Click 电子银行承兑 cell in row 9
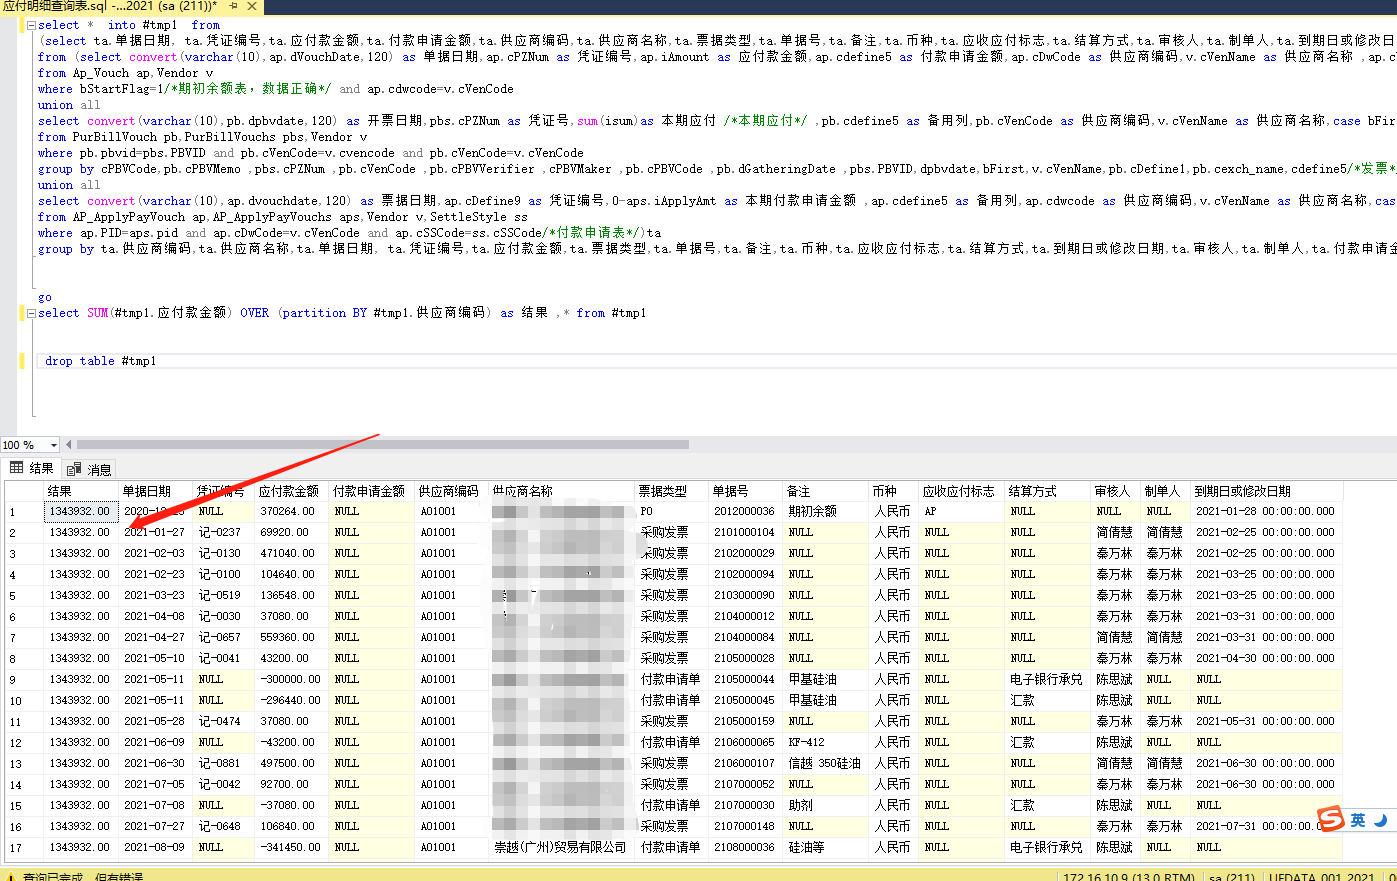The image size is (1397, 881). click(1048, 679)
